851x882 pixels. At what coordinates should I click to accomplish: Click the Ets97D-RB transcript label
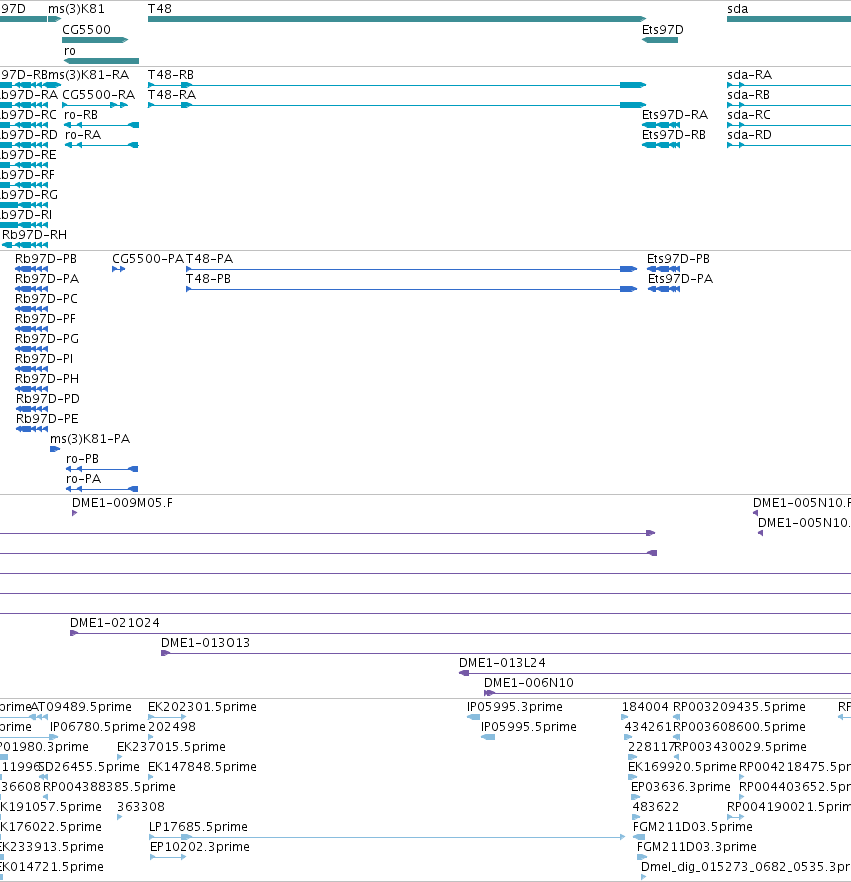pos(674,135)
